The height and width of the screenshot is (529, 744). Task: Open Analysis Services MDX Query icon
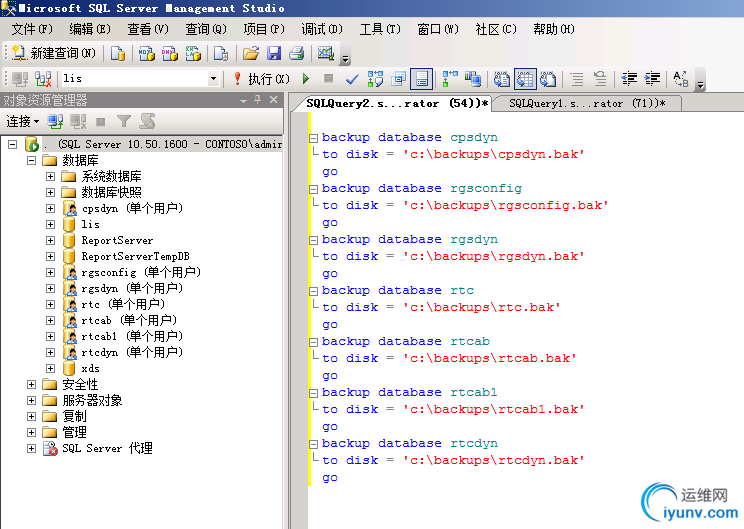click(x=147, y=53)
